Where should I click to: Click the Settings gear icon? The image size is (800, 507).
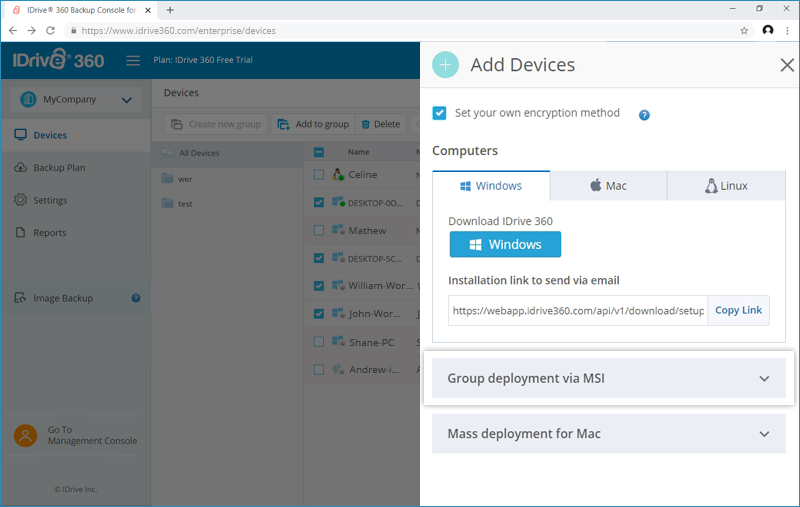(x=20, y=199)
